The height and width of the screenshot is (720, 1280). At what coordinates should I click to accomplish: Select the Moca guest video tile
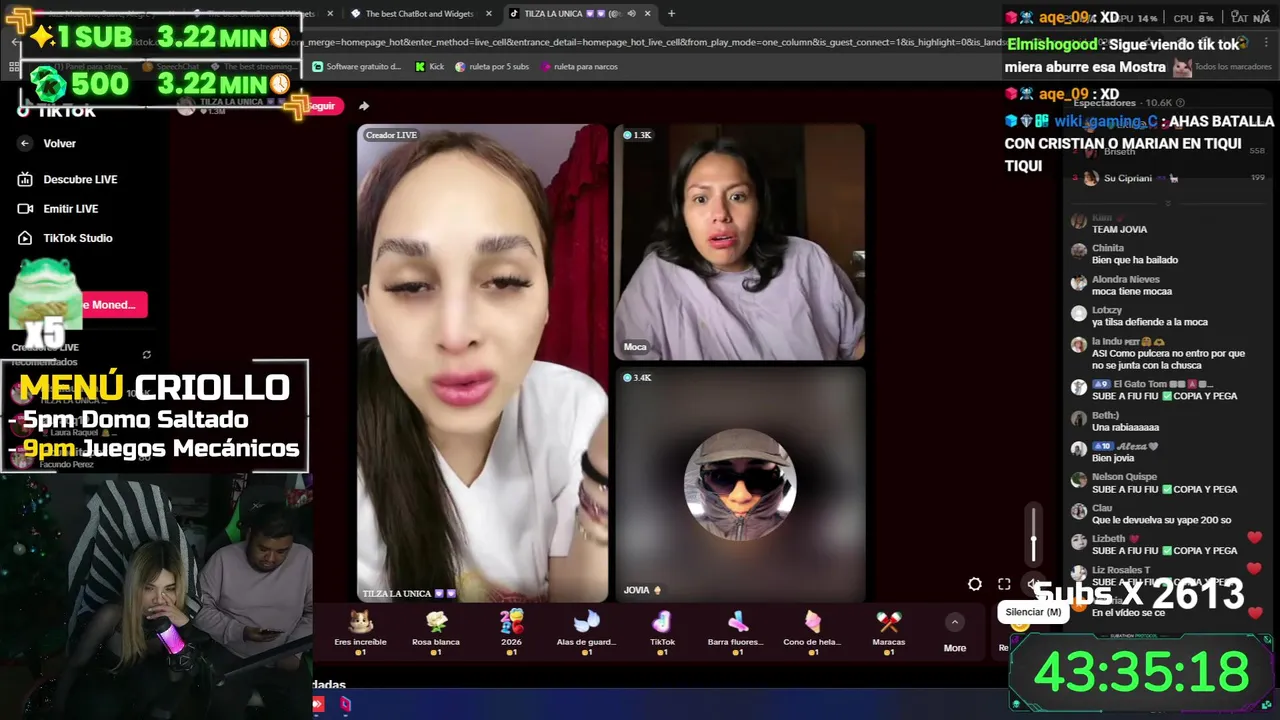(x=739, y=241)
